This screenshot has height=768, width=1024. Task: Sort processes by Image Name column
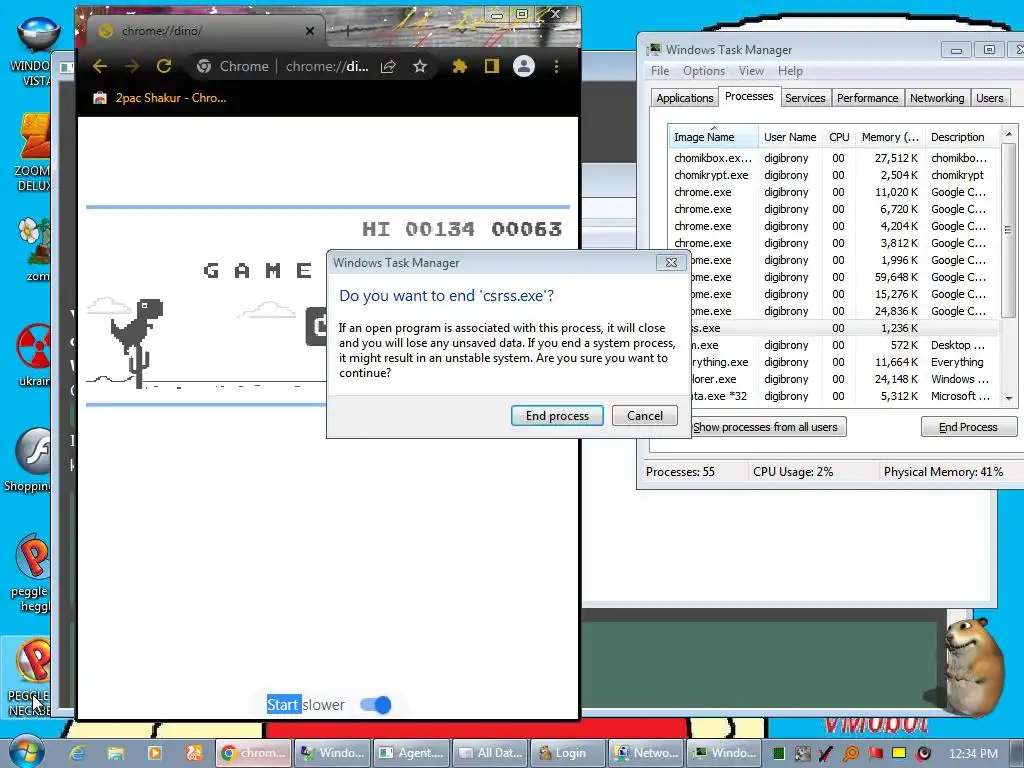[x=713, y=137]
